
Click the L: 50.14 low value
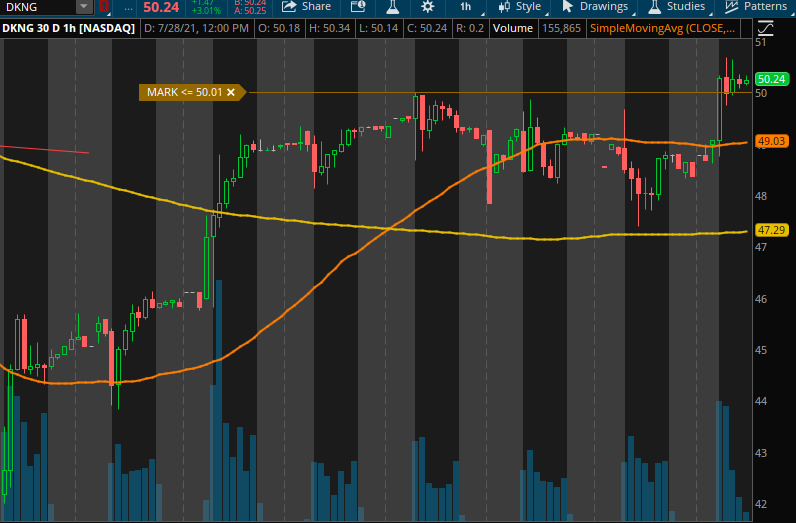378,28
